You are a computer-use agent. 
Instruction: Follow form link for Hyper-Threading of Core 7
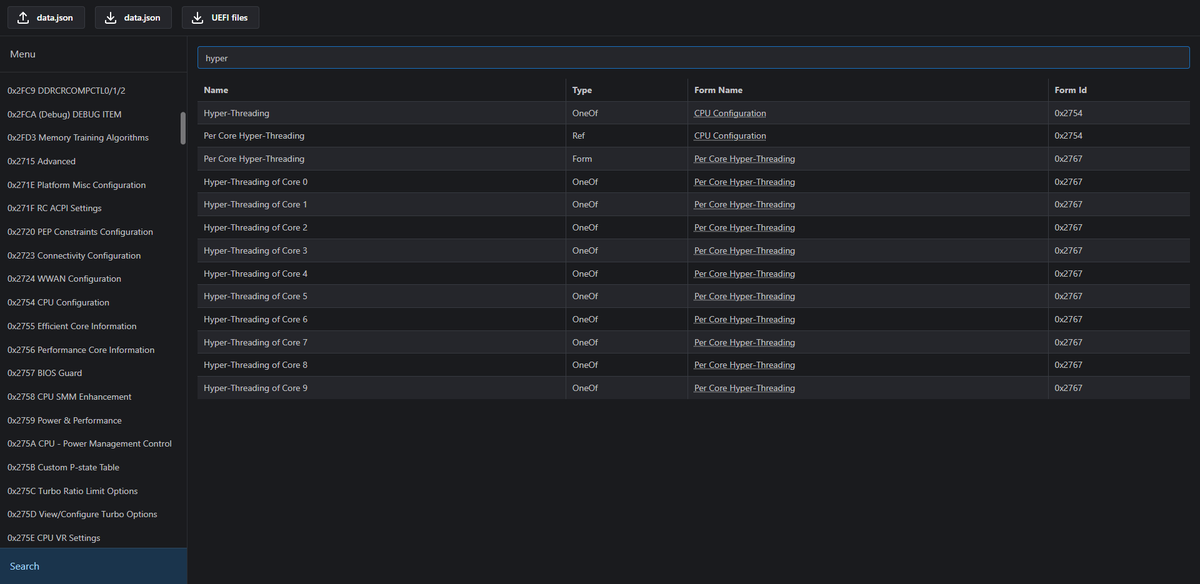(x=745, y=343)
